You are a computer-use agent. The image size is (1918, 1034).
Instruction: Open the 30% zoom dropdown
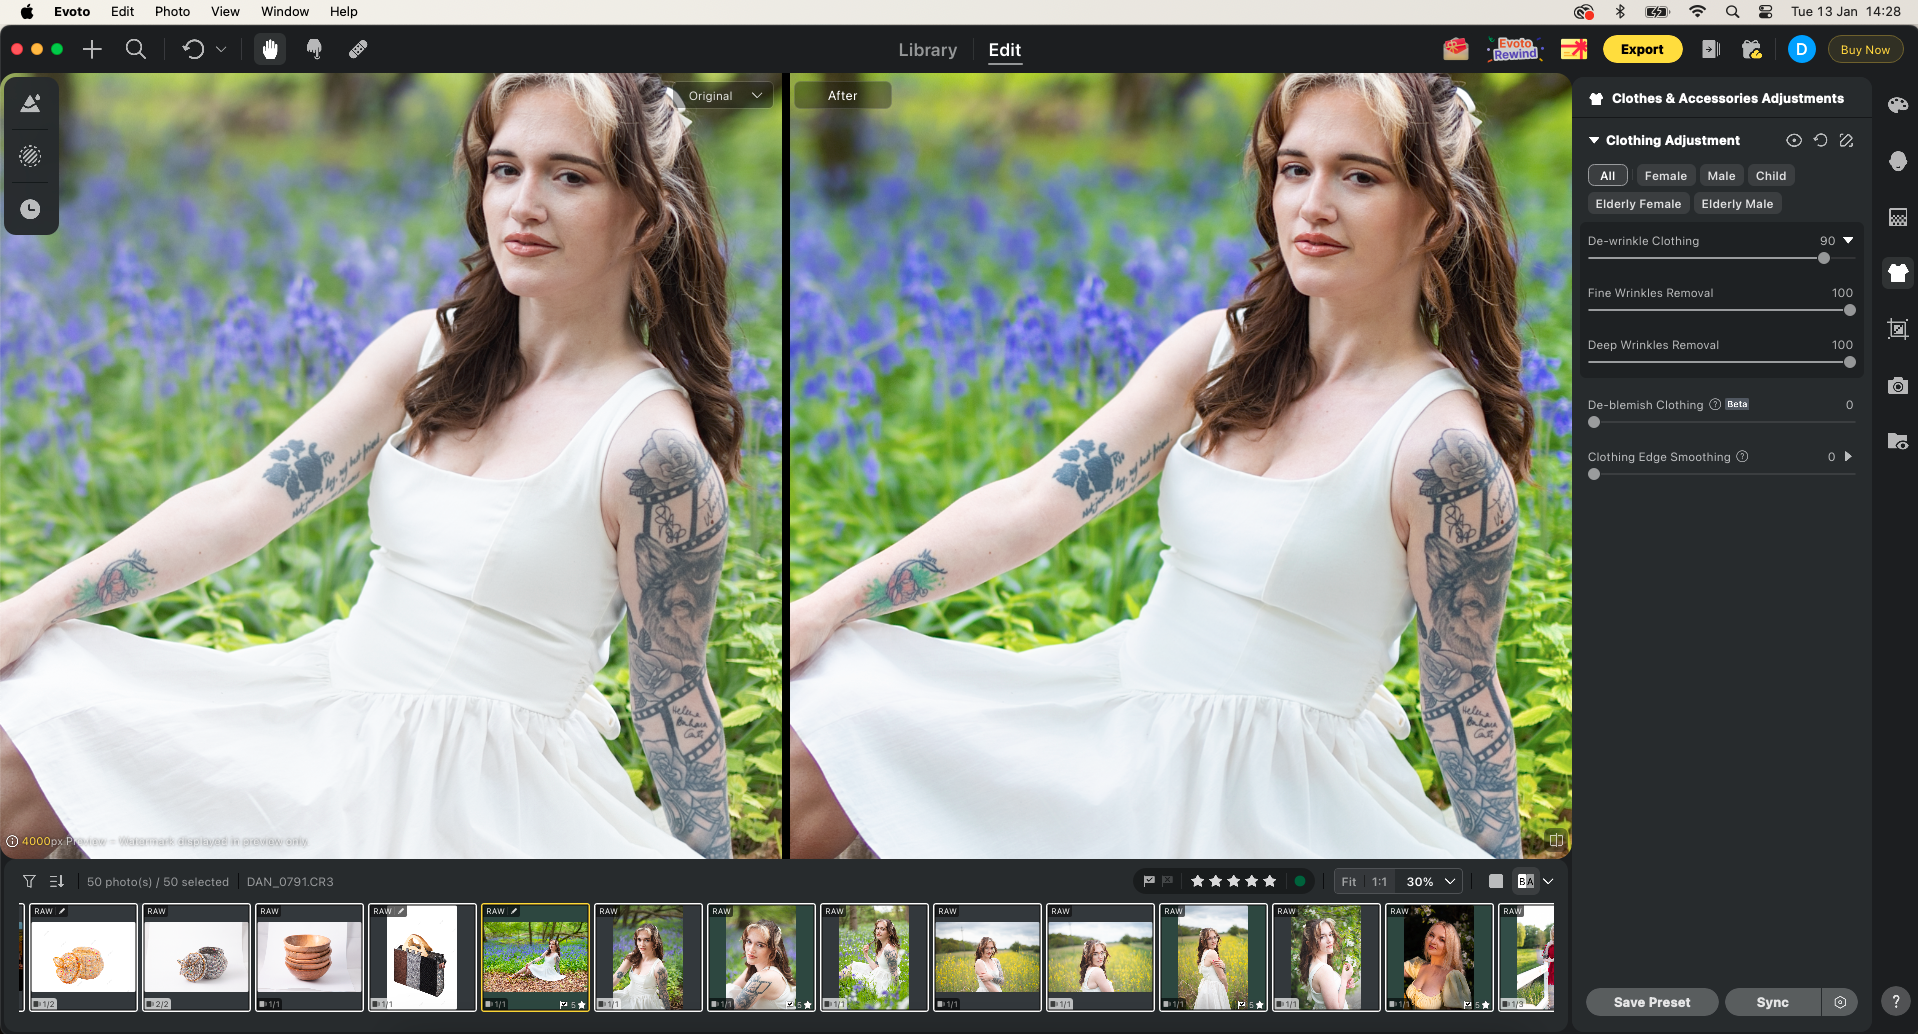1427,881
